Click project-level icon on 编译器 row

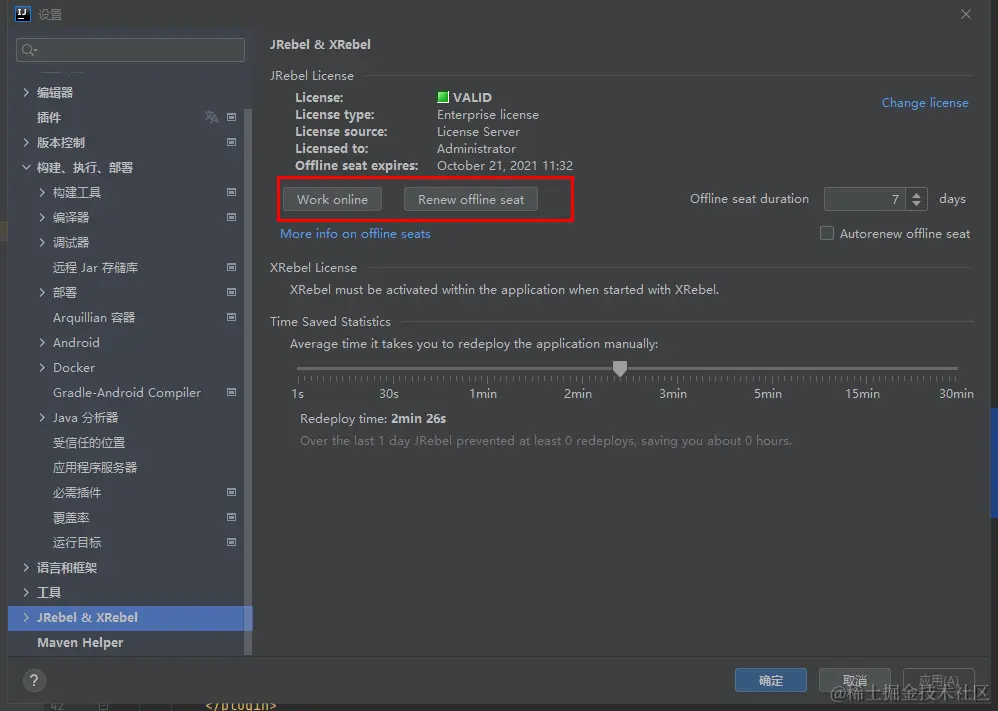pos(232,217)
